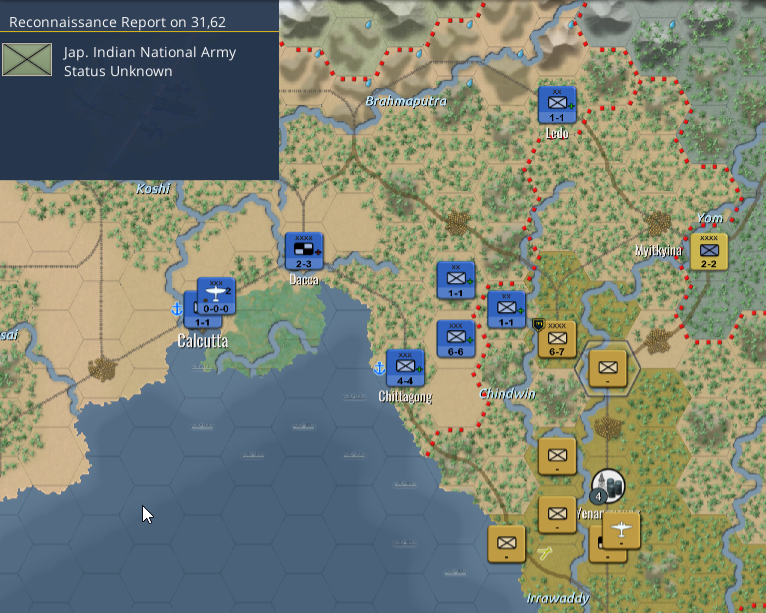The width and height of the screenshot is (766, 613).
Task: Click the Calcutta city label
Action: click(x=203, y=340)
